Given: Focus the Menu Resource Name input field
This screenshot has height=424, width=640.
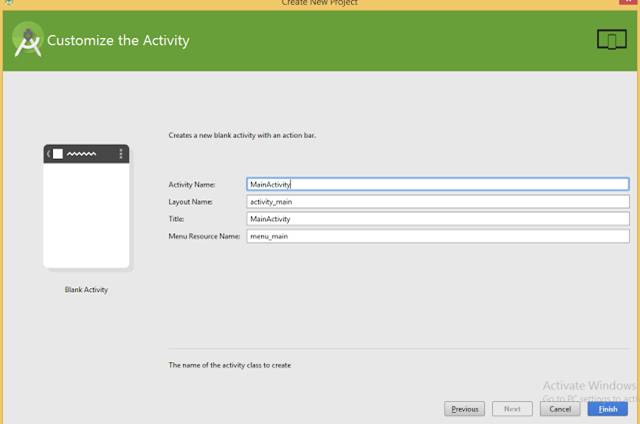Looking at the screenshot, I should click(438, 236).
